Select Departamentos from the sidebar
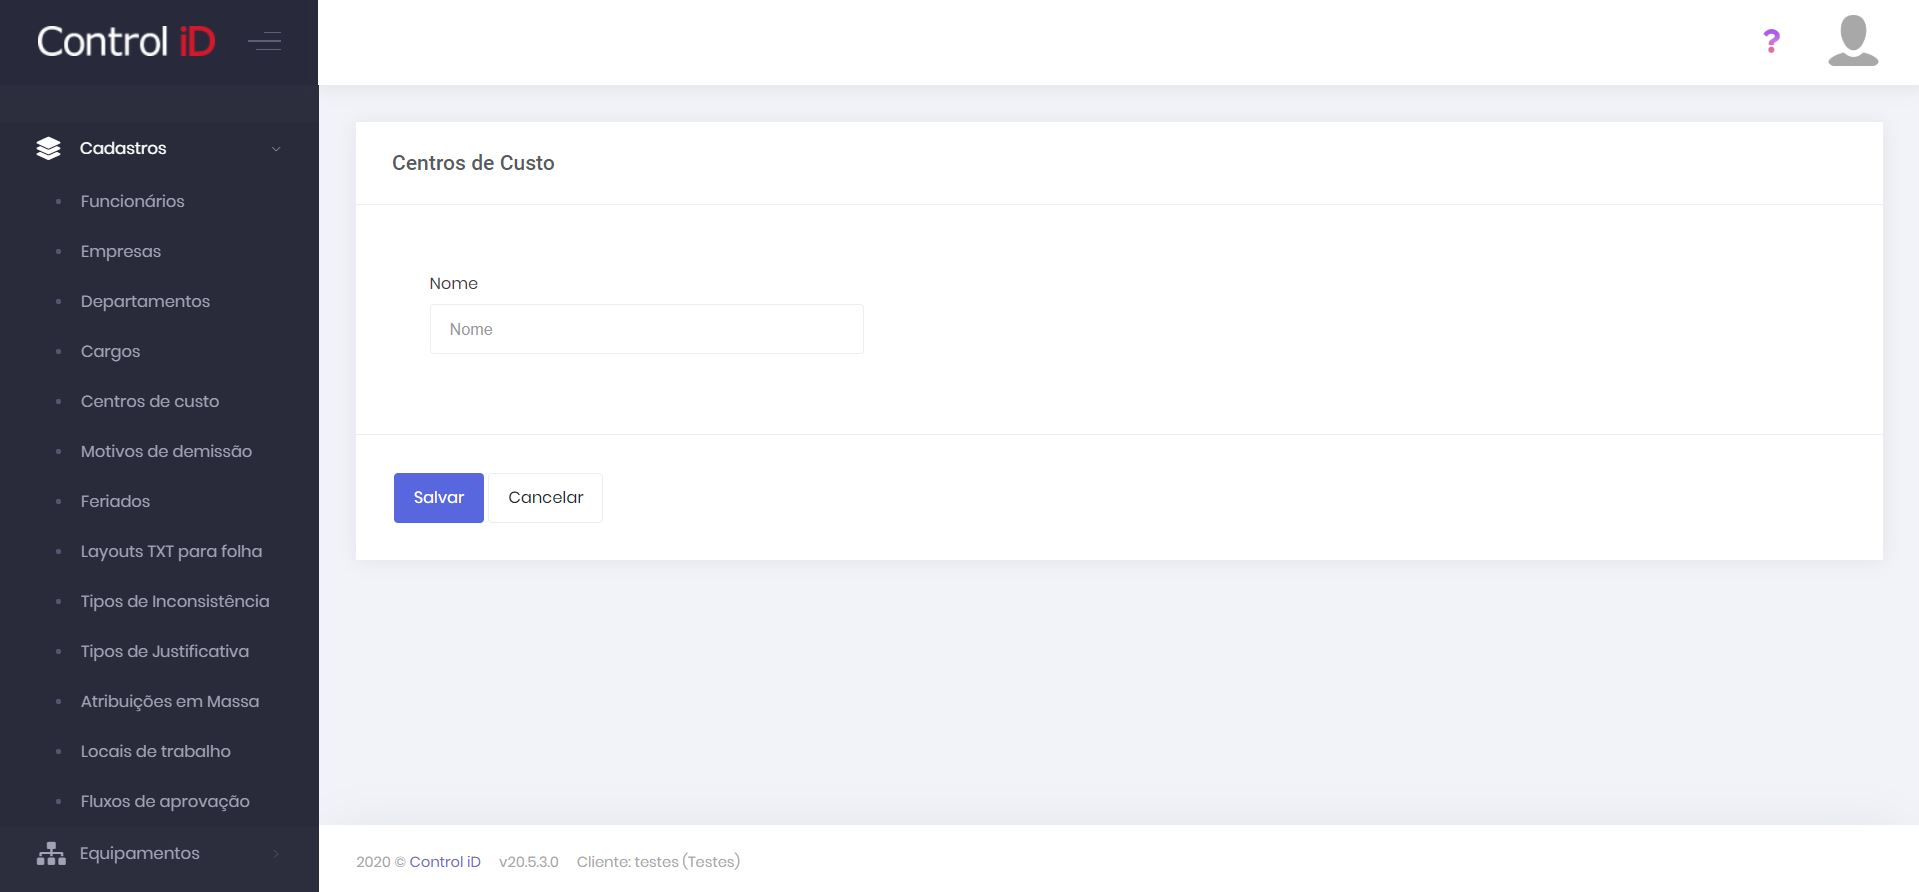This screenshot has width=1919, height=892. tap(145, 301)
